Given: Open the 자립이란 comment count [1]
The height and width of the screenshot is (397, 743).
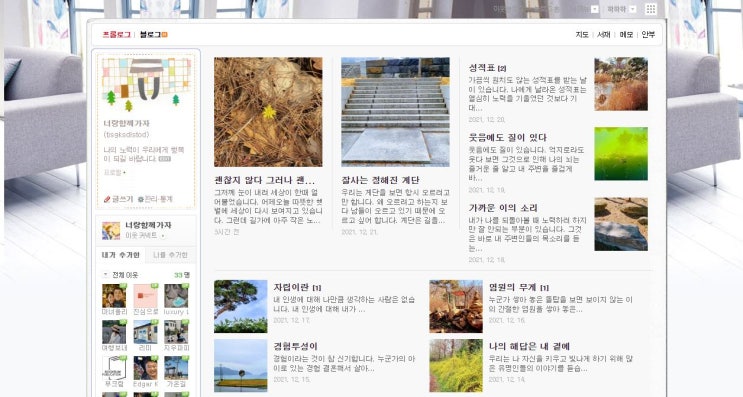Looking at the screenshot, I should (x=317, y=288).
